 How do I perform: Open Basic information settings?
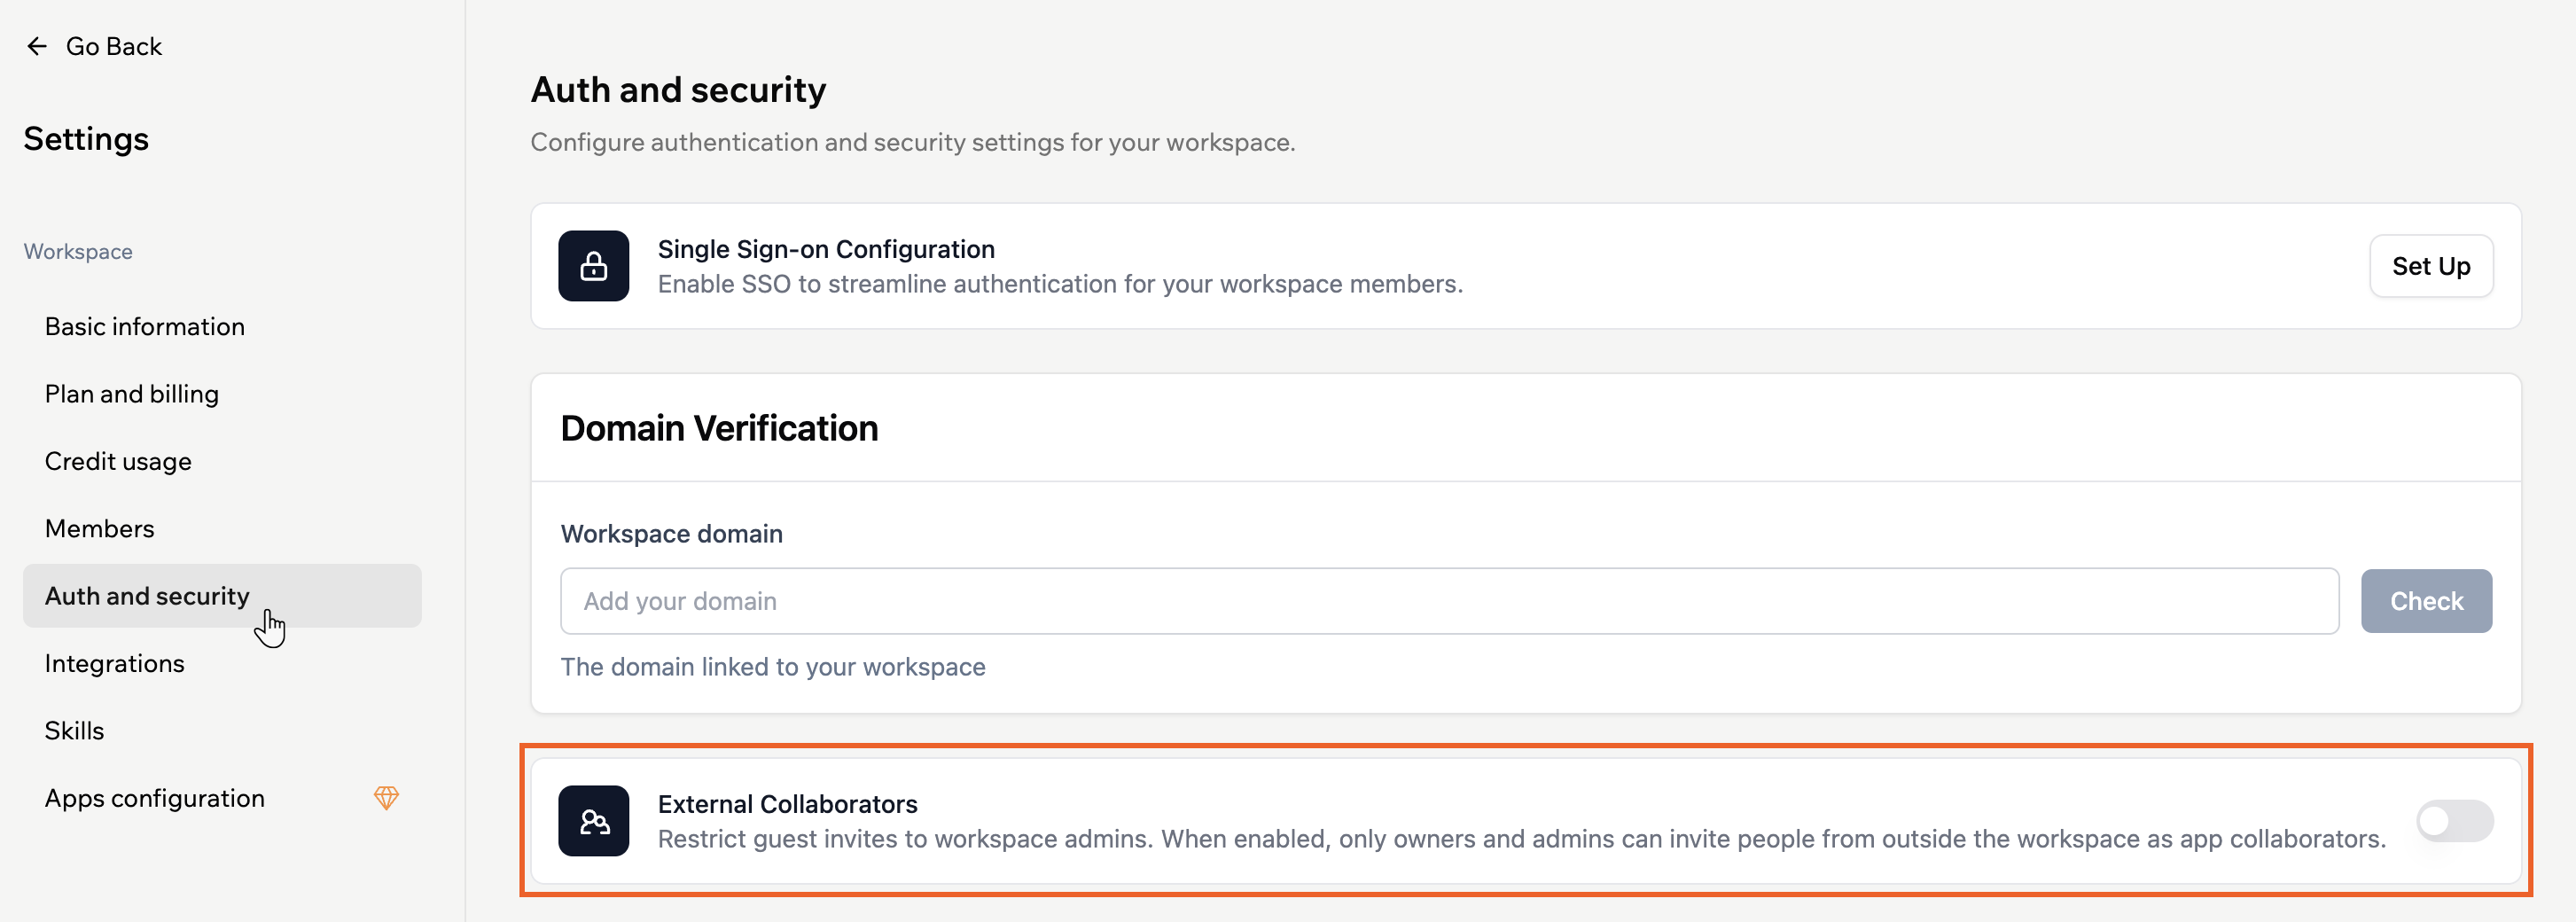tap(222, 327)
